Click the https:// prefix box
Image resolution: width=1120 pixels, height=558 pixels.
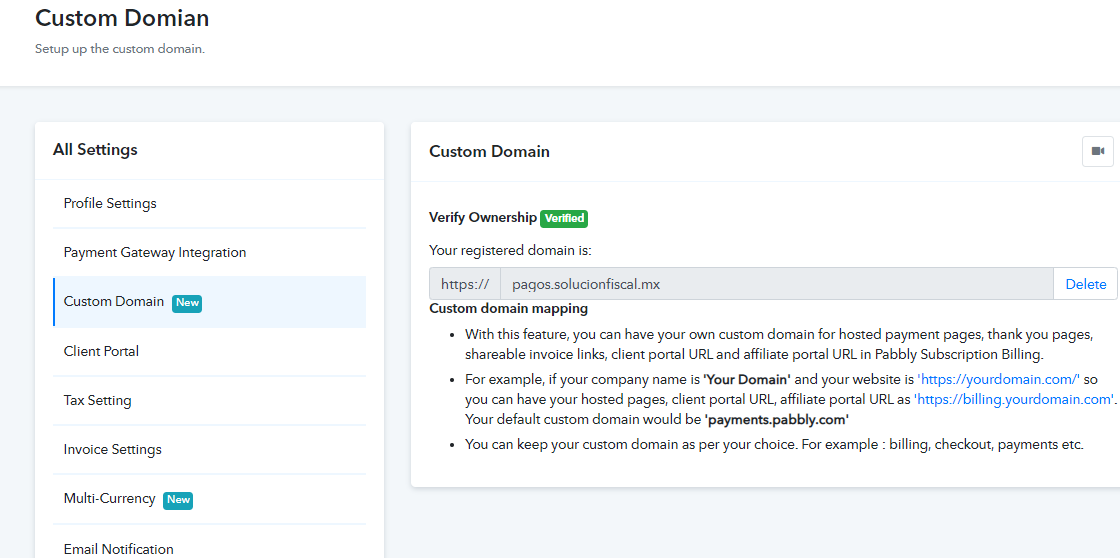coord(465,284)
